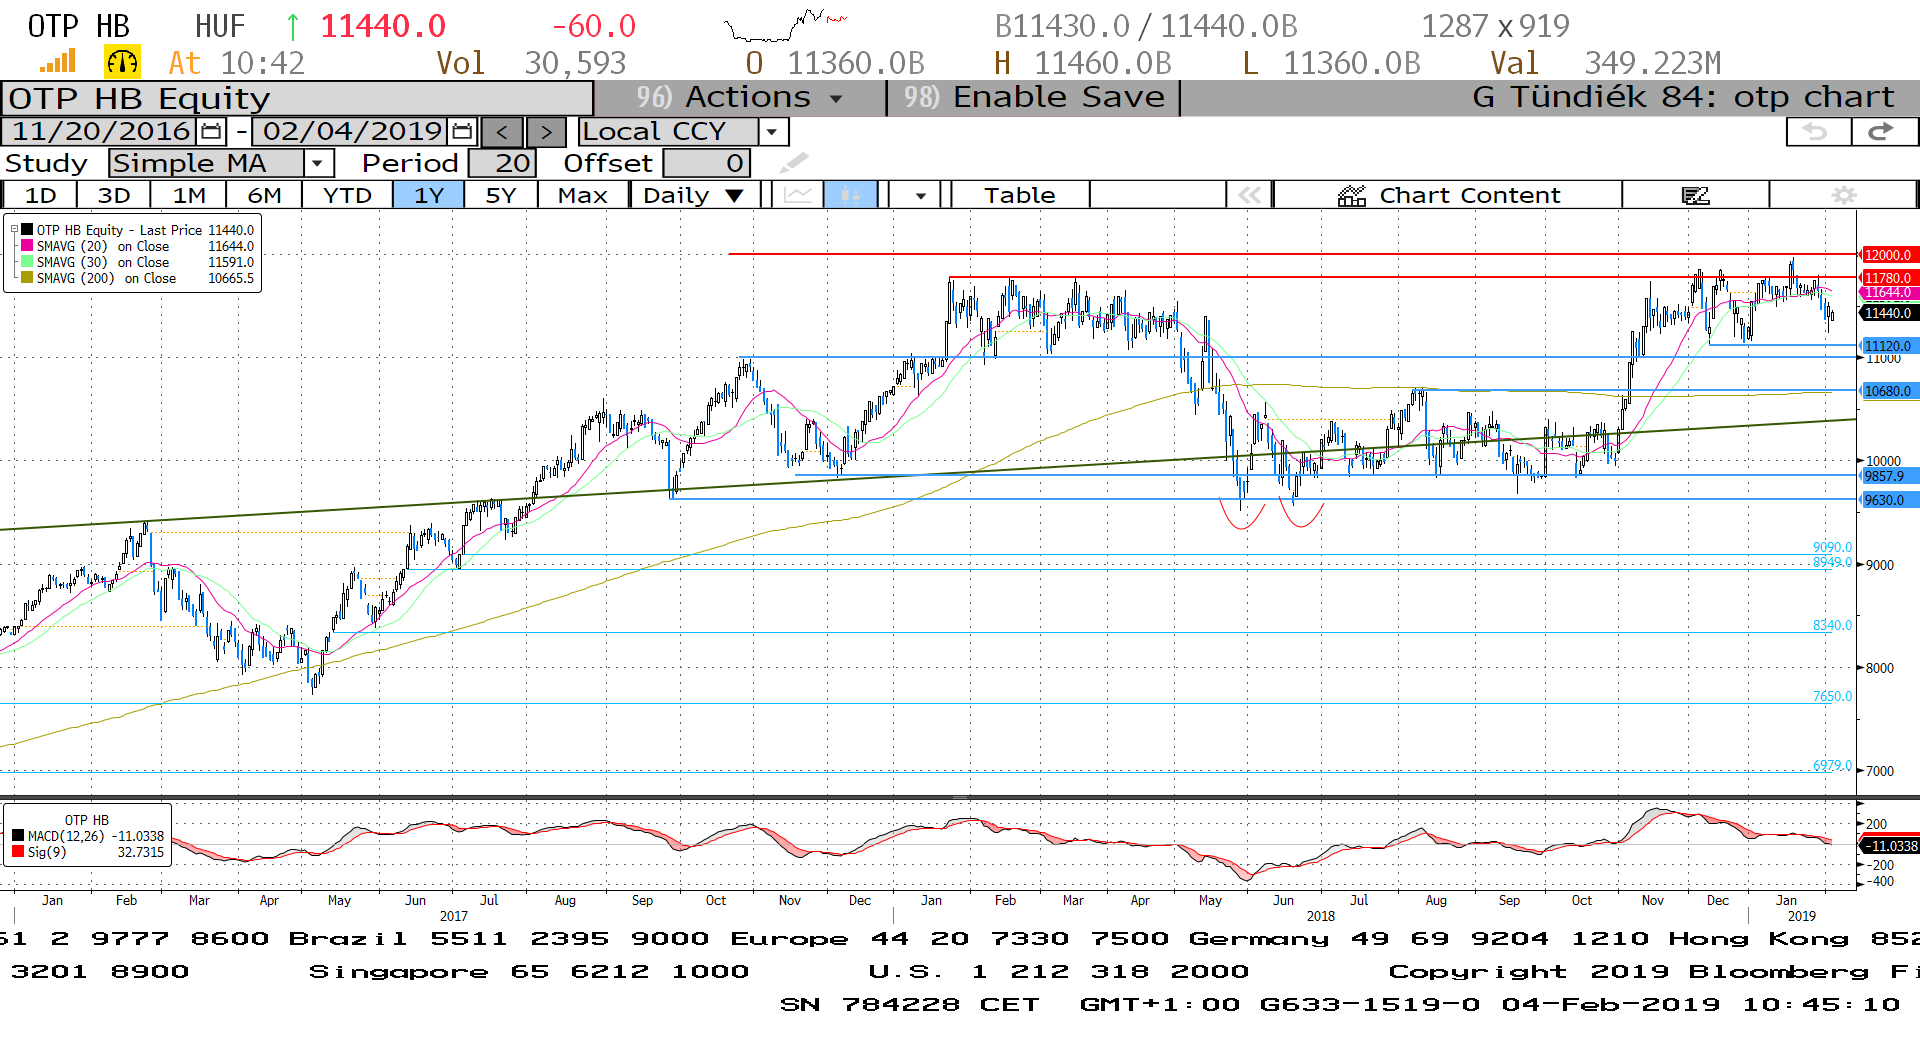
Task: Click the olive SMAVG (200) legend swatch
Action: click(x=28, y=278)
